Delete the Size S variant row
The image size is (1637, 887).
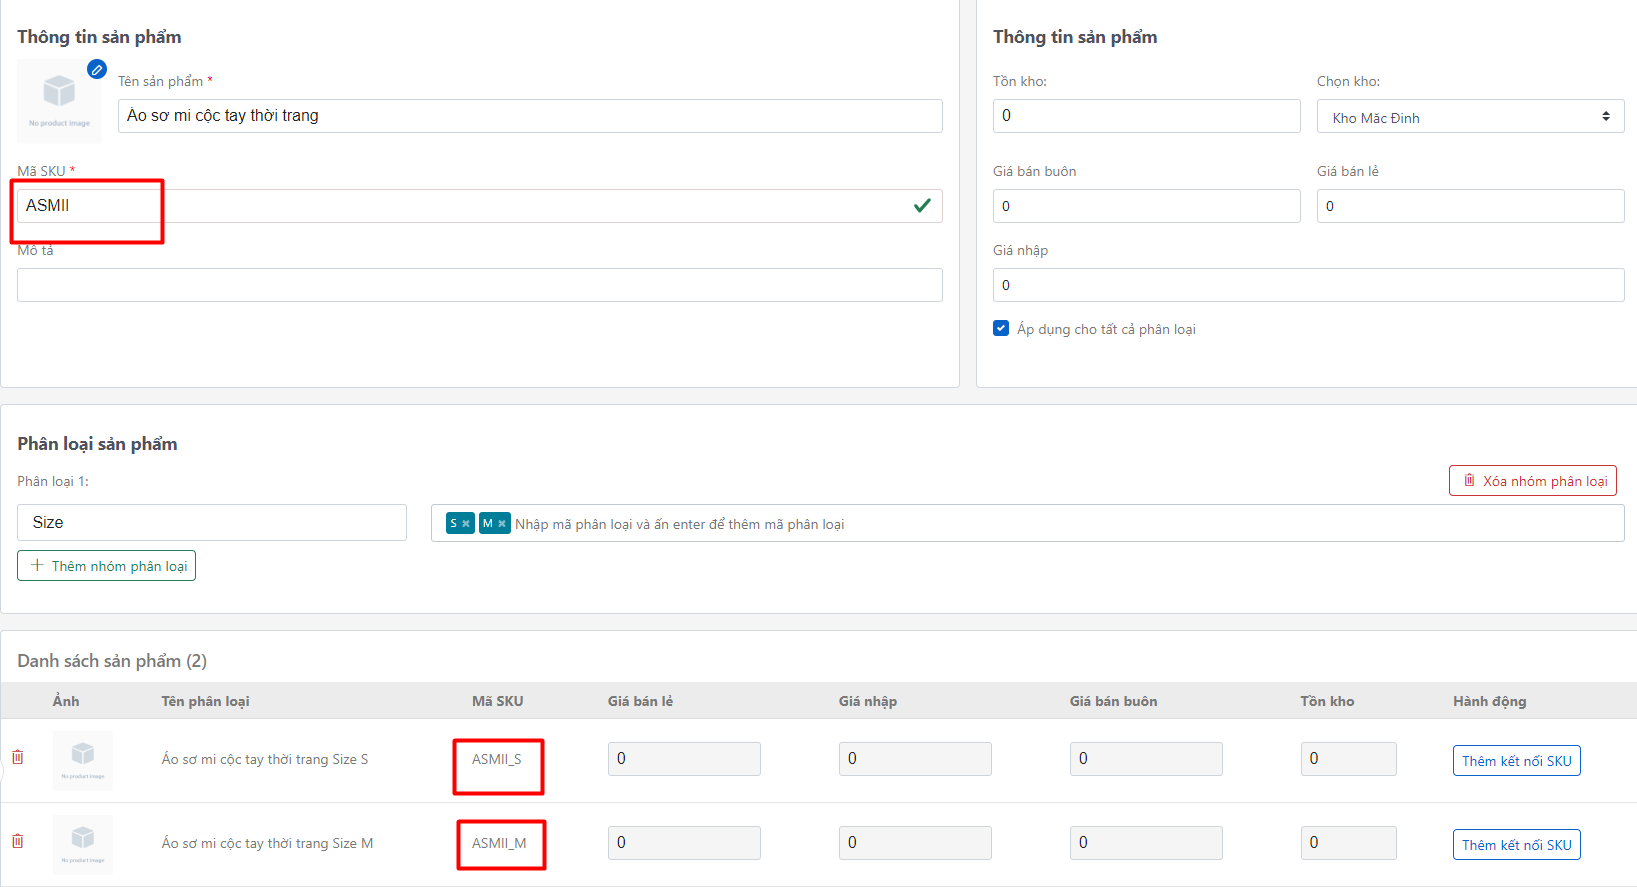tap(18, 757)
